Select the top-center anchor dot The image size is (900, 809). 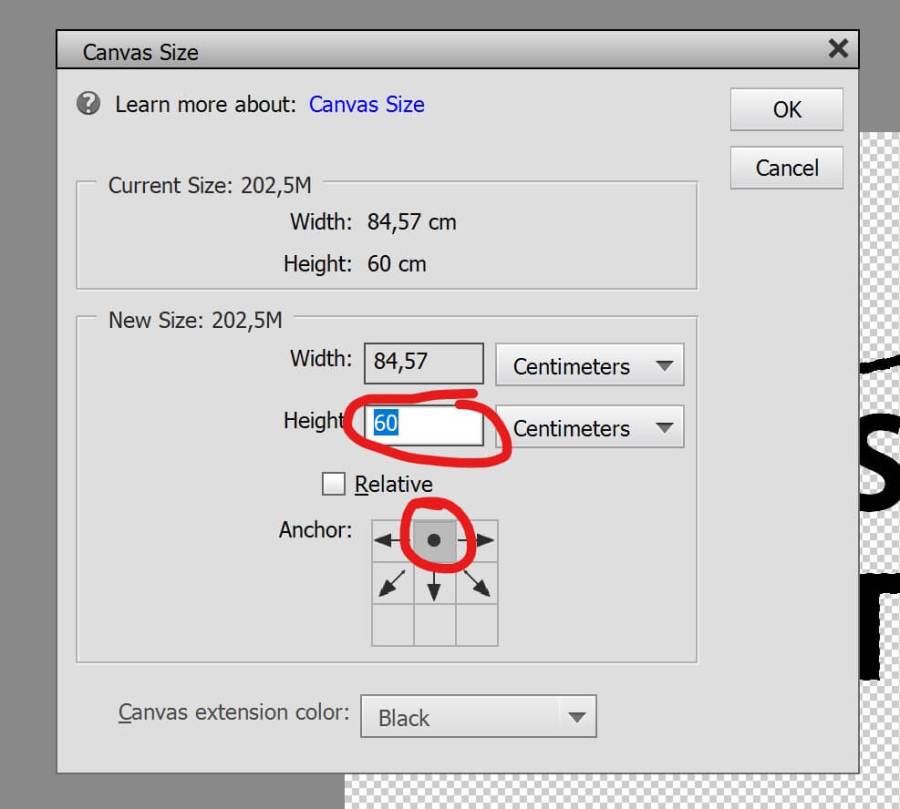pos(434,541)
